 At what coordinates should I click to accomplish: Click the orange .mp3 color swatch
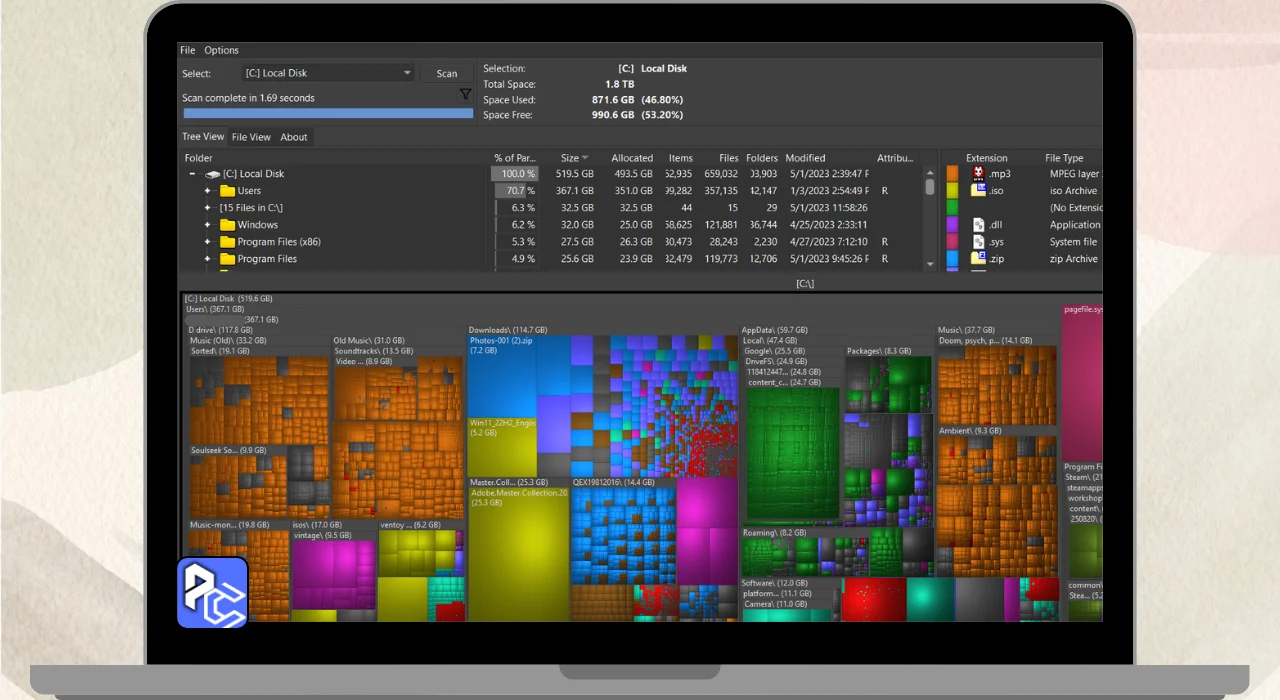click(952, 174)
